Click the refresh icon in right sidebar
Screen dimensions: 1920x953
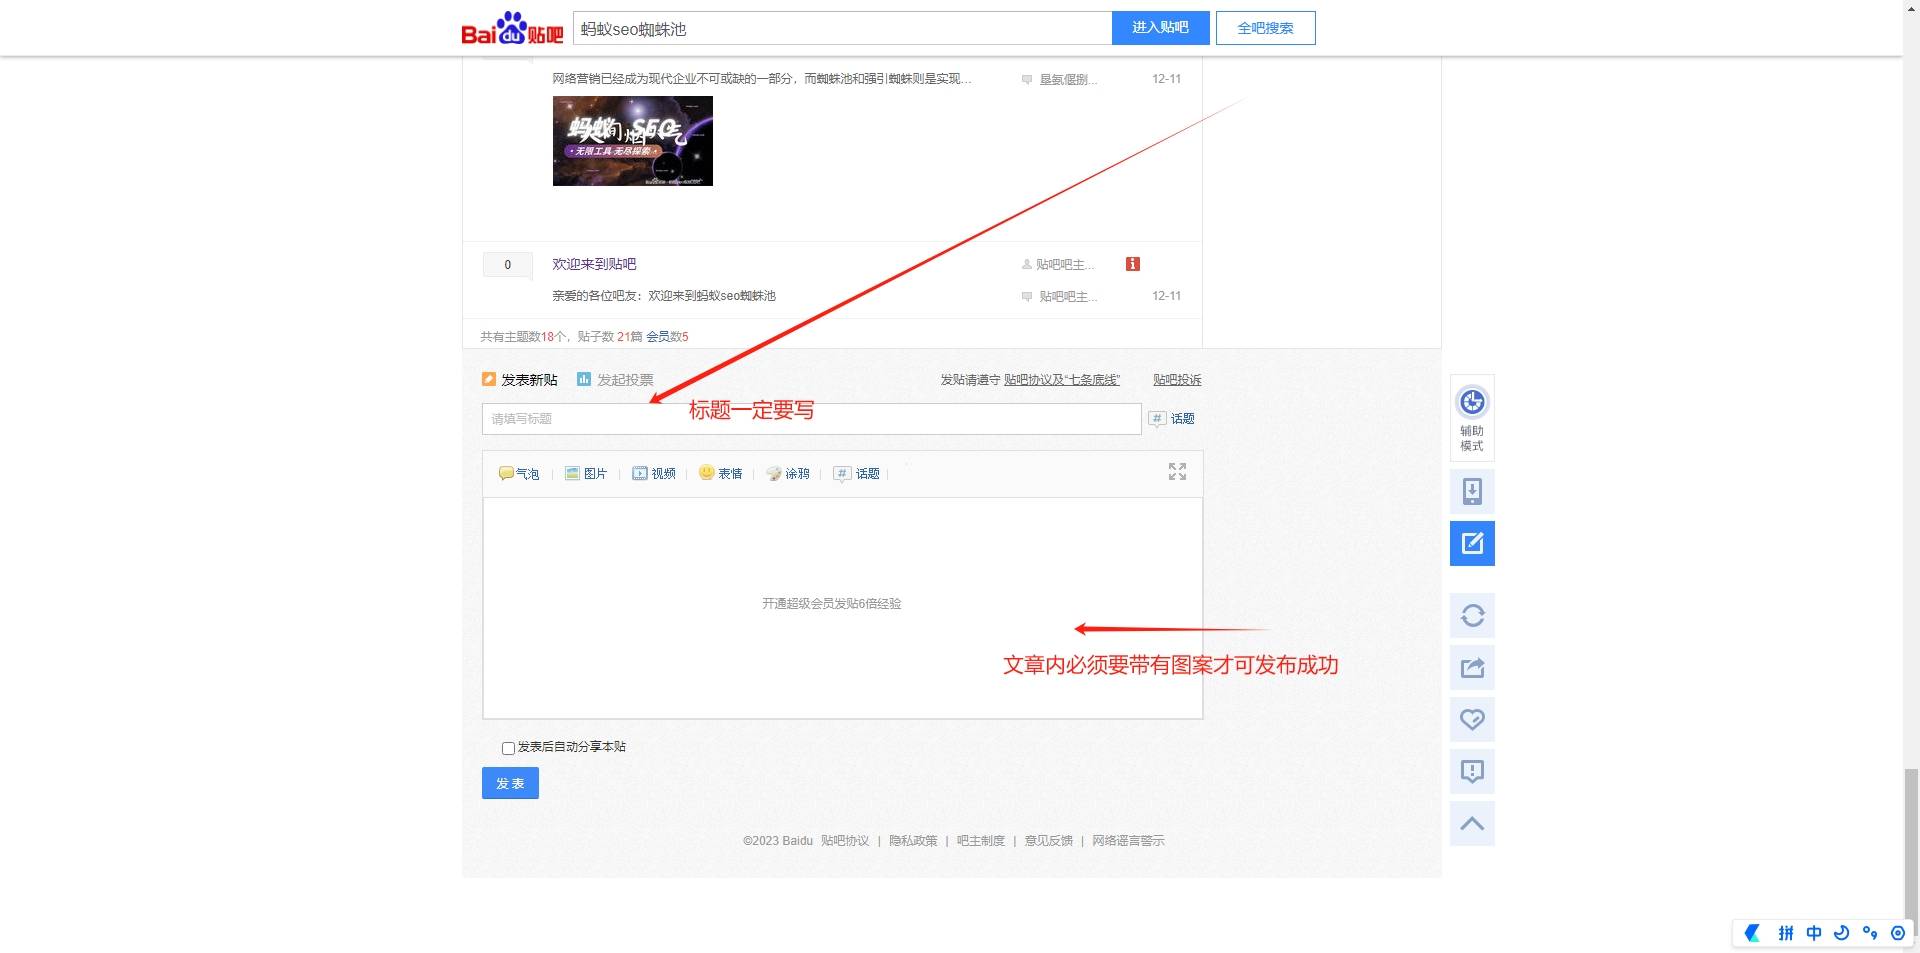1472,615
